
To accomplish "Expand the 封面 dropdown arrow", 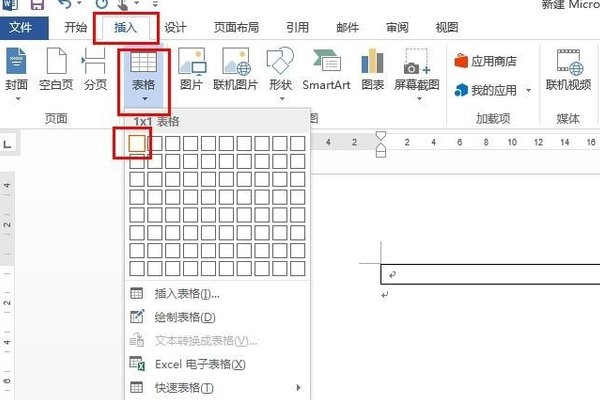I will point(18,98).
